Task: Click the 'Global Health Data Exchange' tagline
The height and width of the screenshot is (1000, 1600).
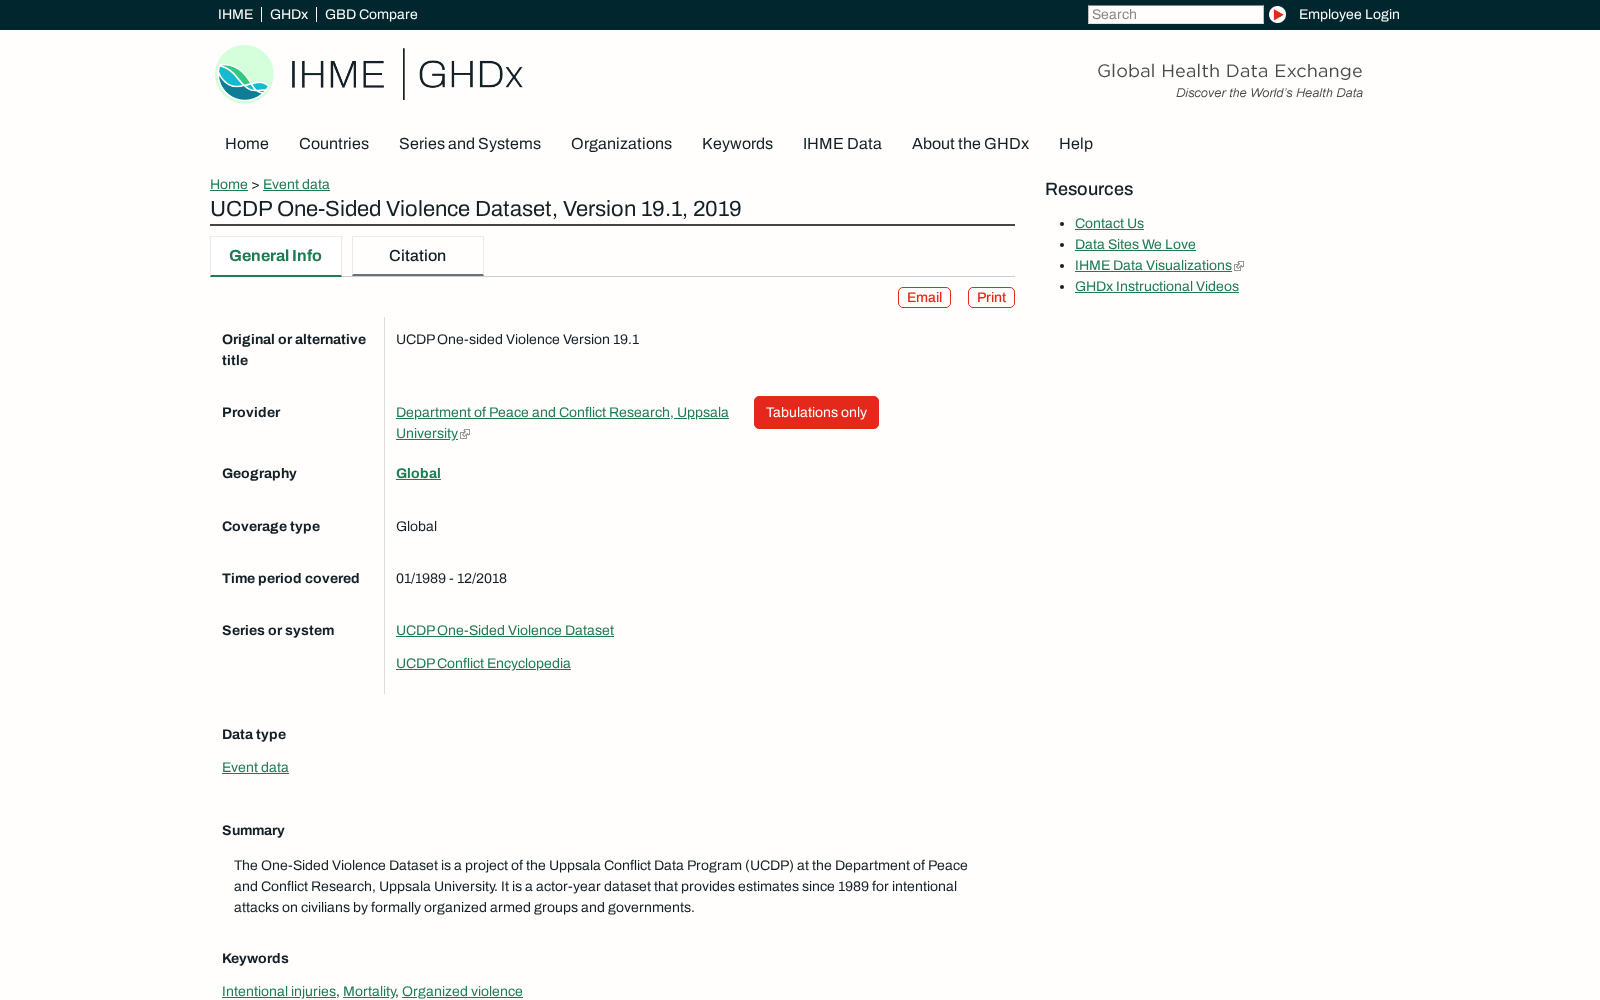Action: [x=1230, y=71]
